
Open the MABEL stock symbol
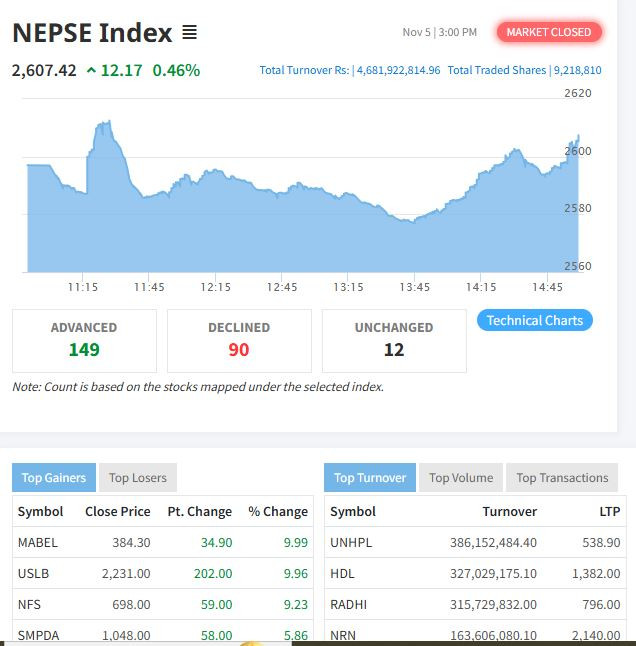(38, 542)
